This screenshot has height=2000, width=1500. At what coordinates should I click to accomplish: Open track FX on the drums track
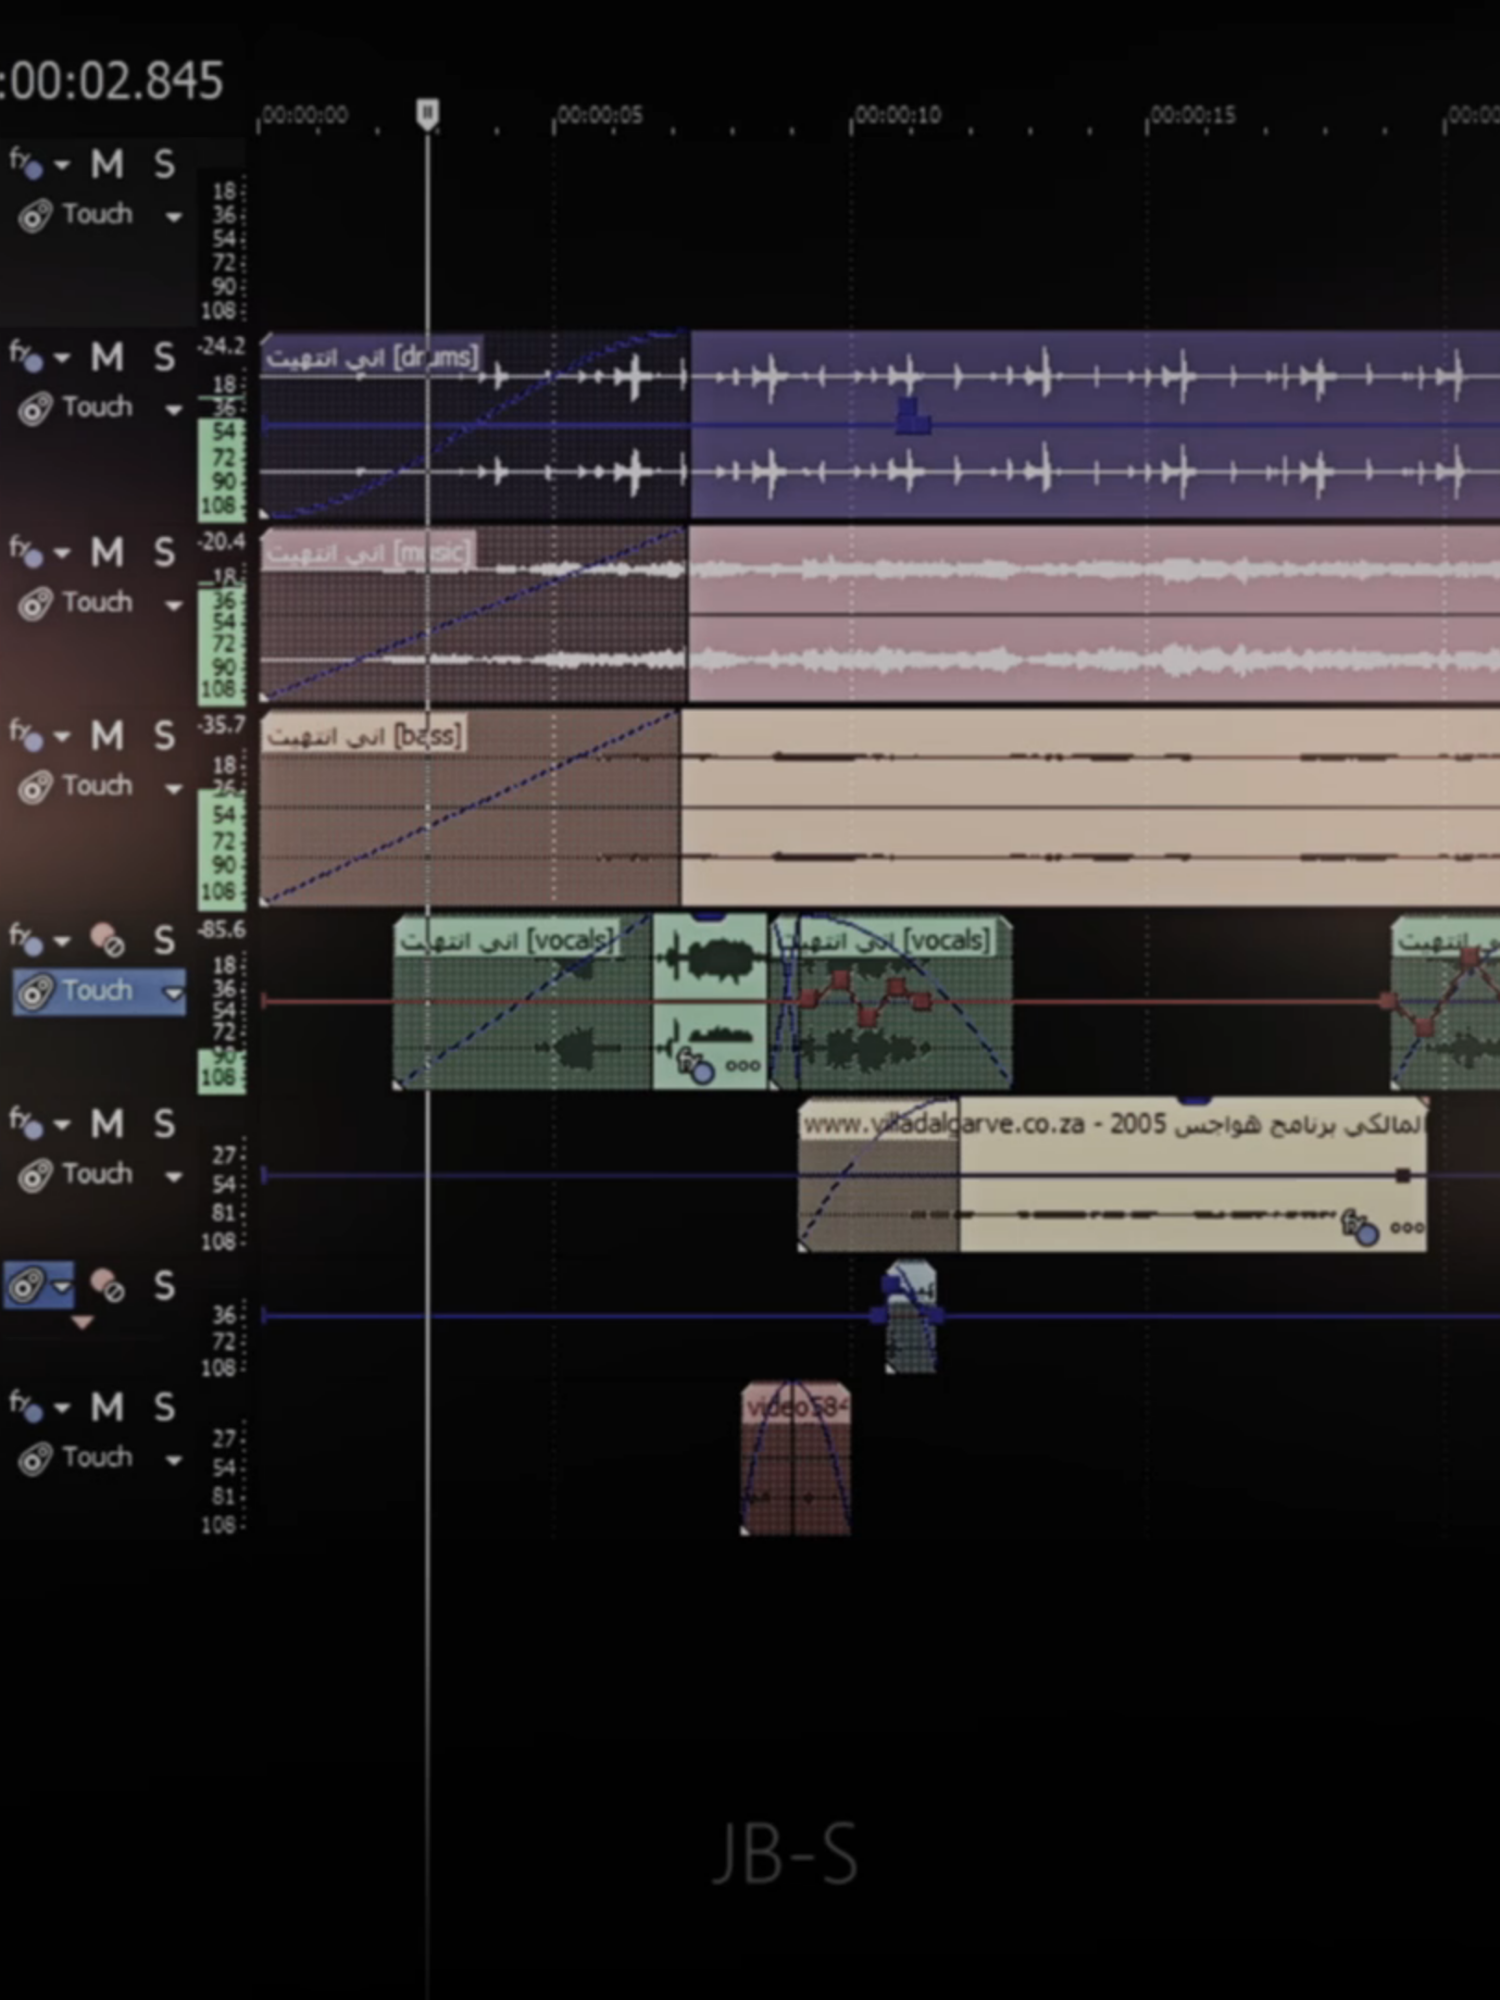point(25,356)
